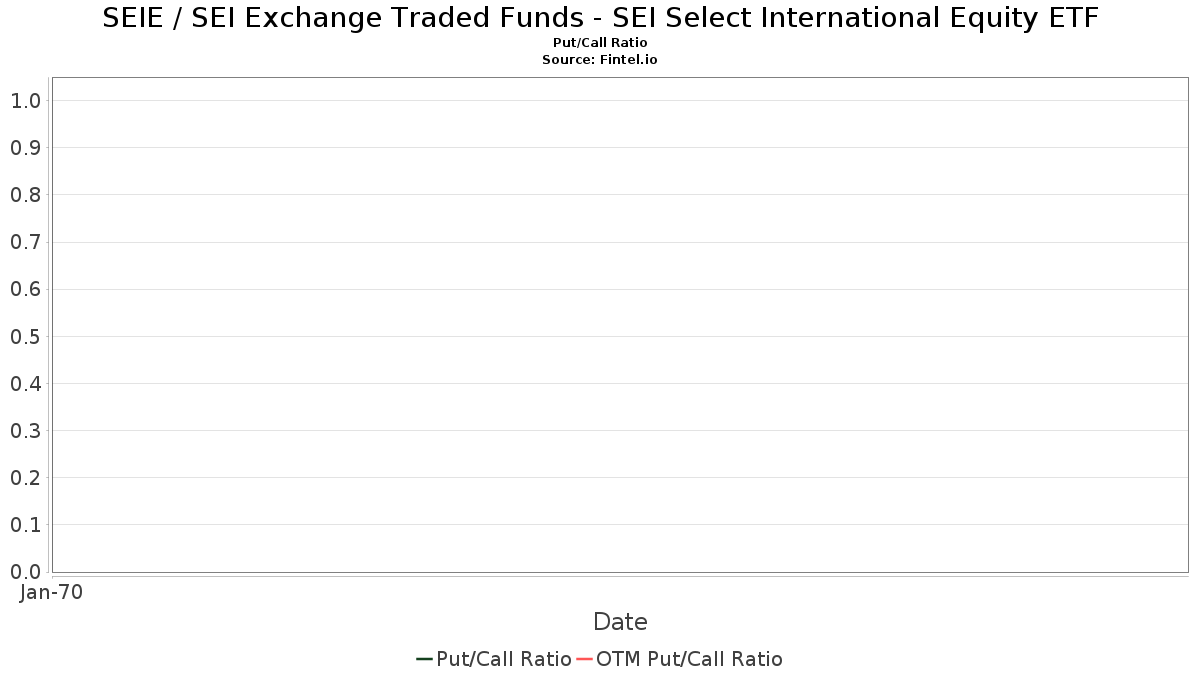This screenshot has width=1200, height=675.
Task: Open the Source: Fintel.io text
Action: coord(600,59)
